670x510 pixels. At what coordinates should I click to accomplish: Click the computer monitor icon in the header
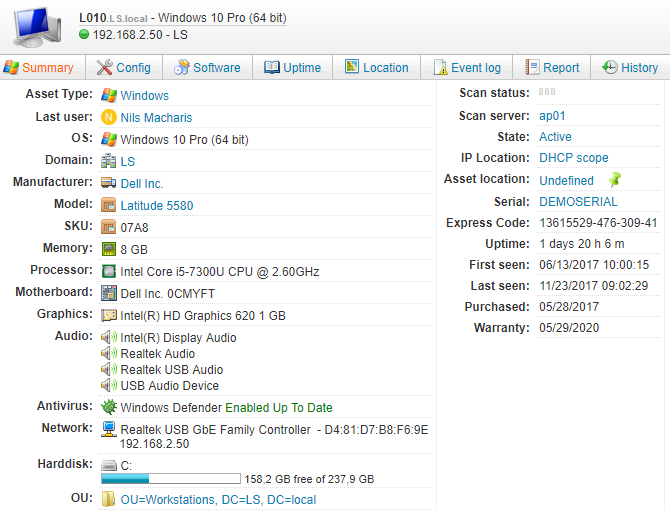[x=38, y=26]
